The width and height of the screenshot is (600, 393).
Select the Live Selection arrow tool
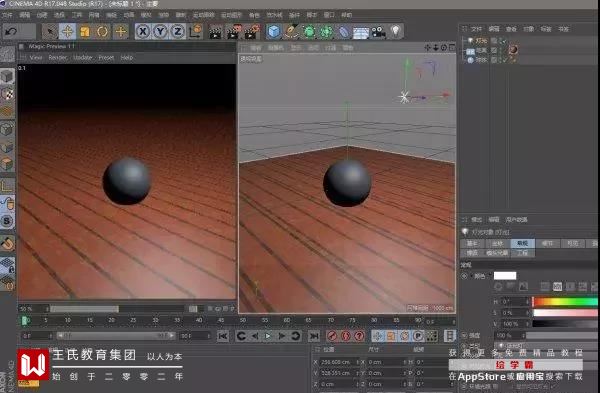(50, 31)
